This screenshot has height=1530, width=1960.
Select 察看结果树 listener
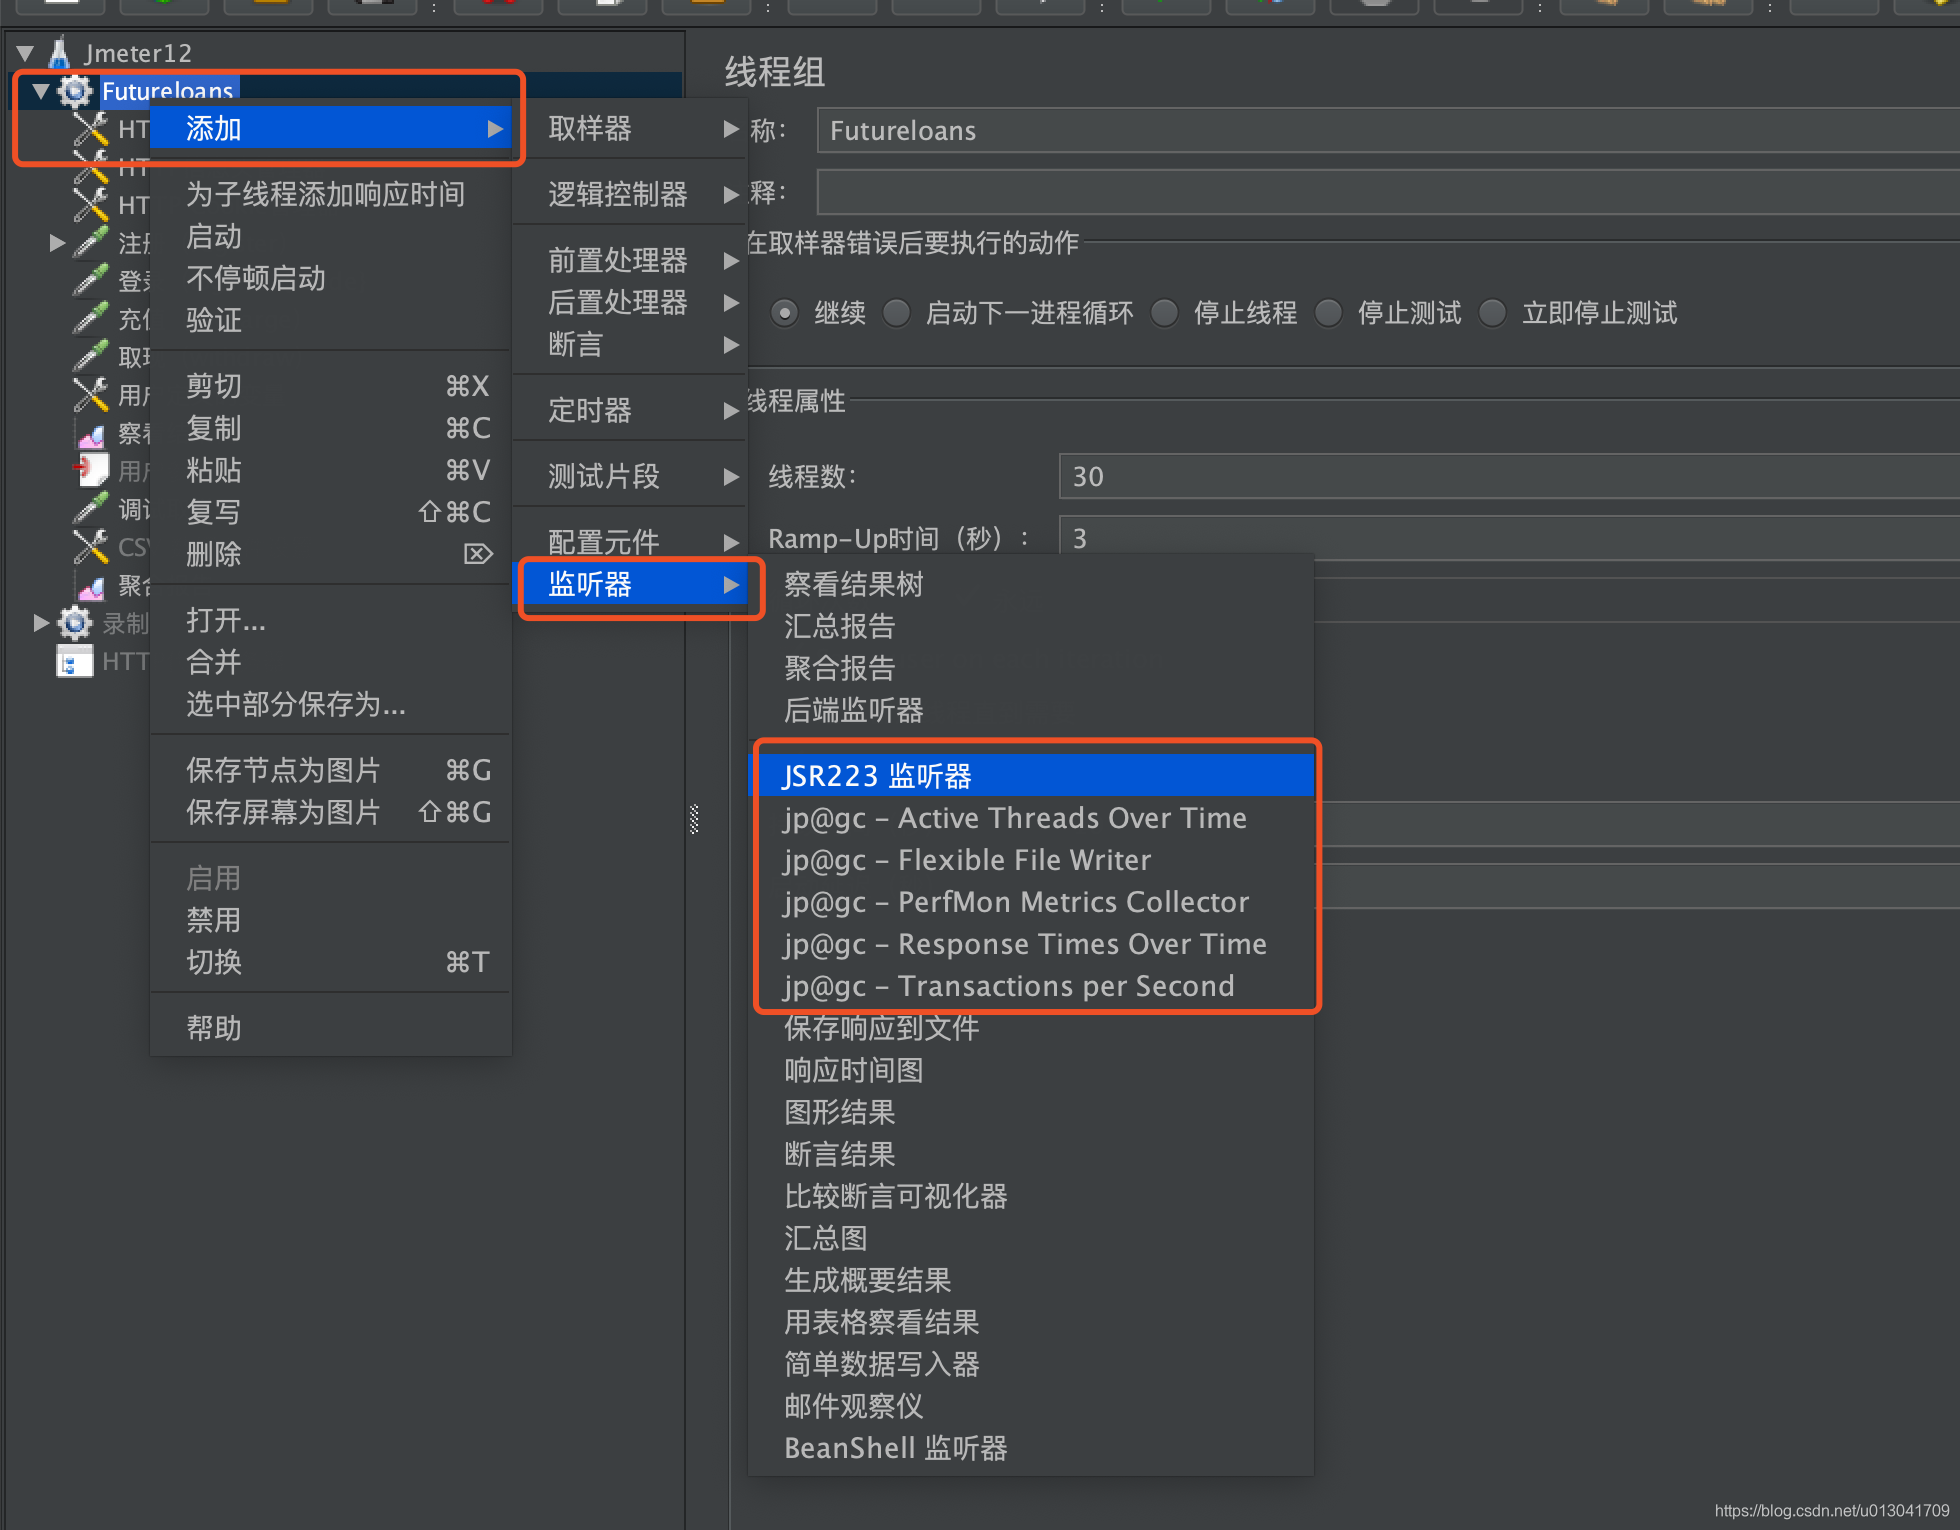[x=1031, y=584]
